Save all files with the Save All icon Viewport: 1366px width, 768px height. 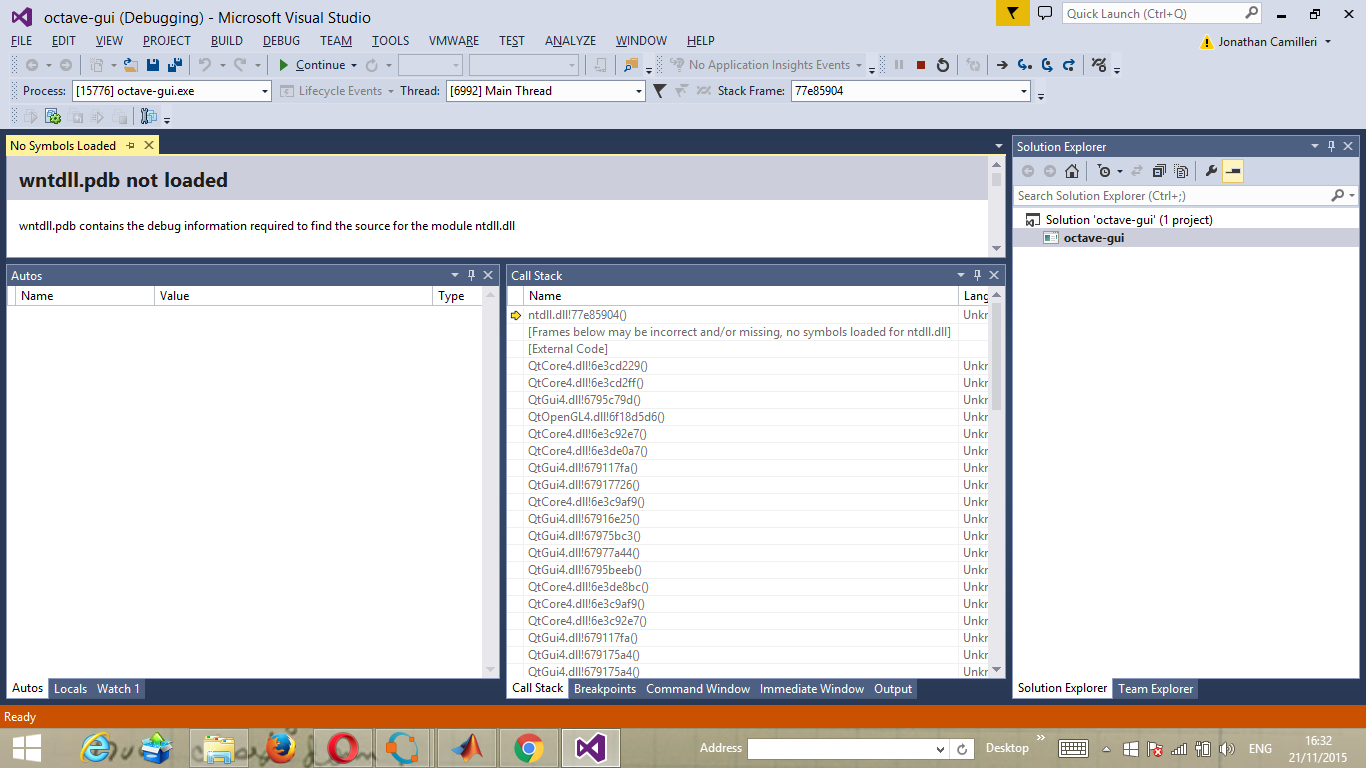(x=175, y=65)
